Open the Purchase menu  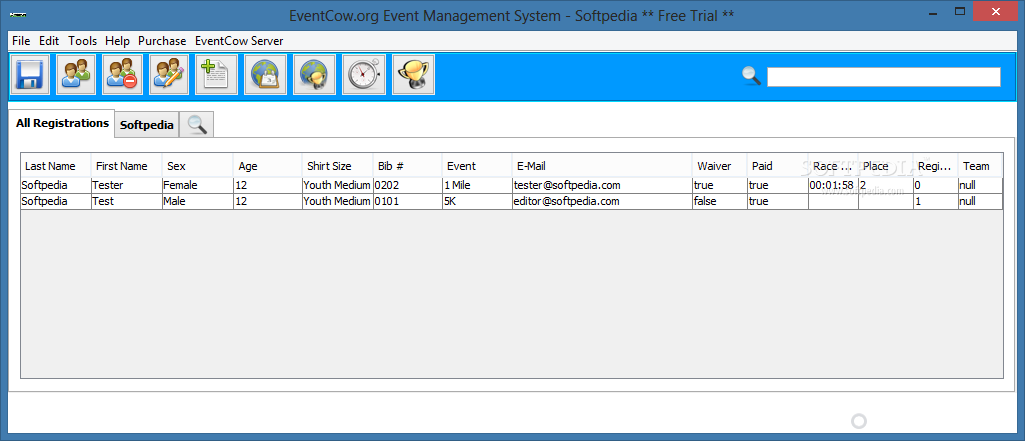pyautogui.click(x=162, y=41)
